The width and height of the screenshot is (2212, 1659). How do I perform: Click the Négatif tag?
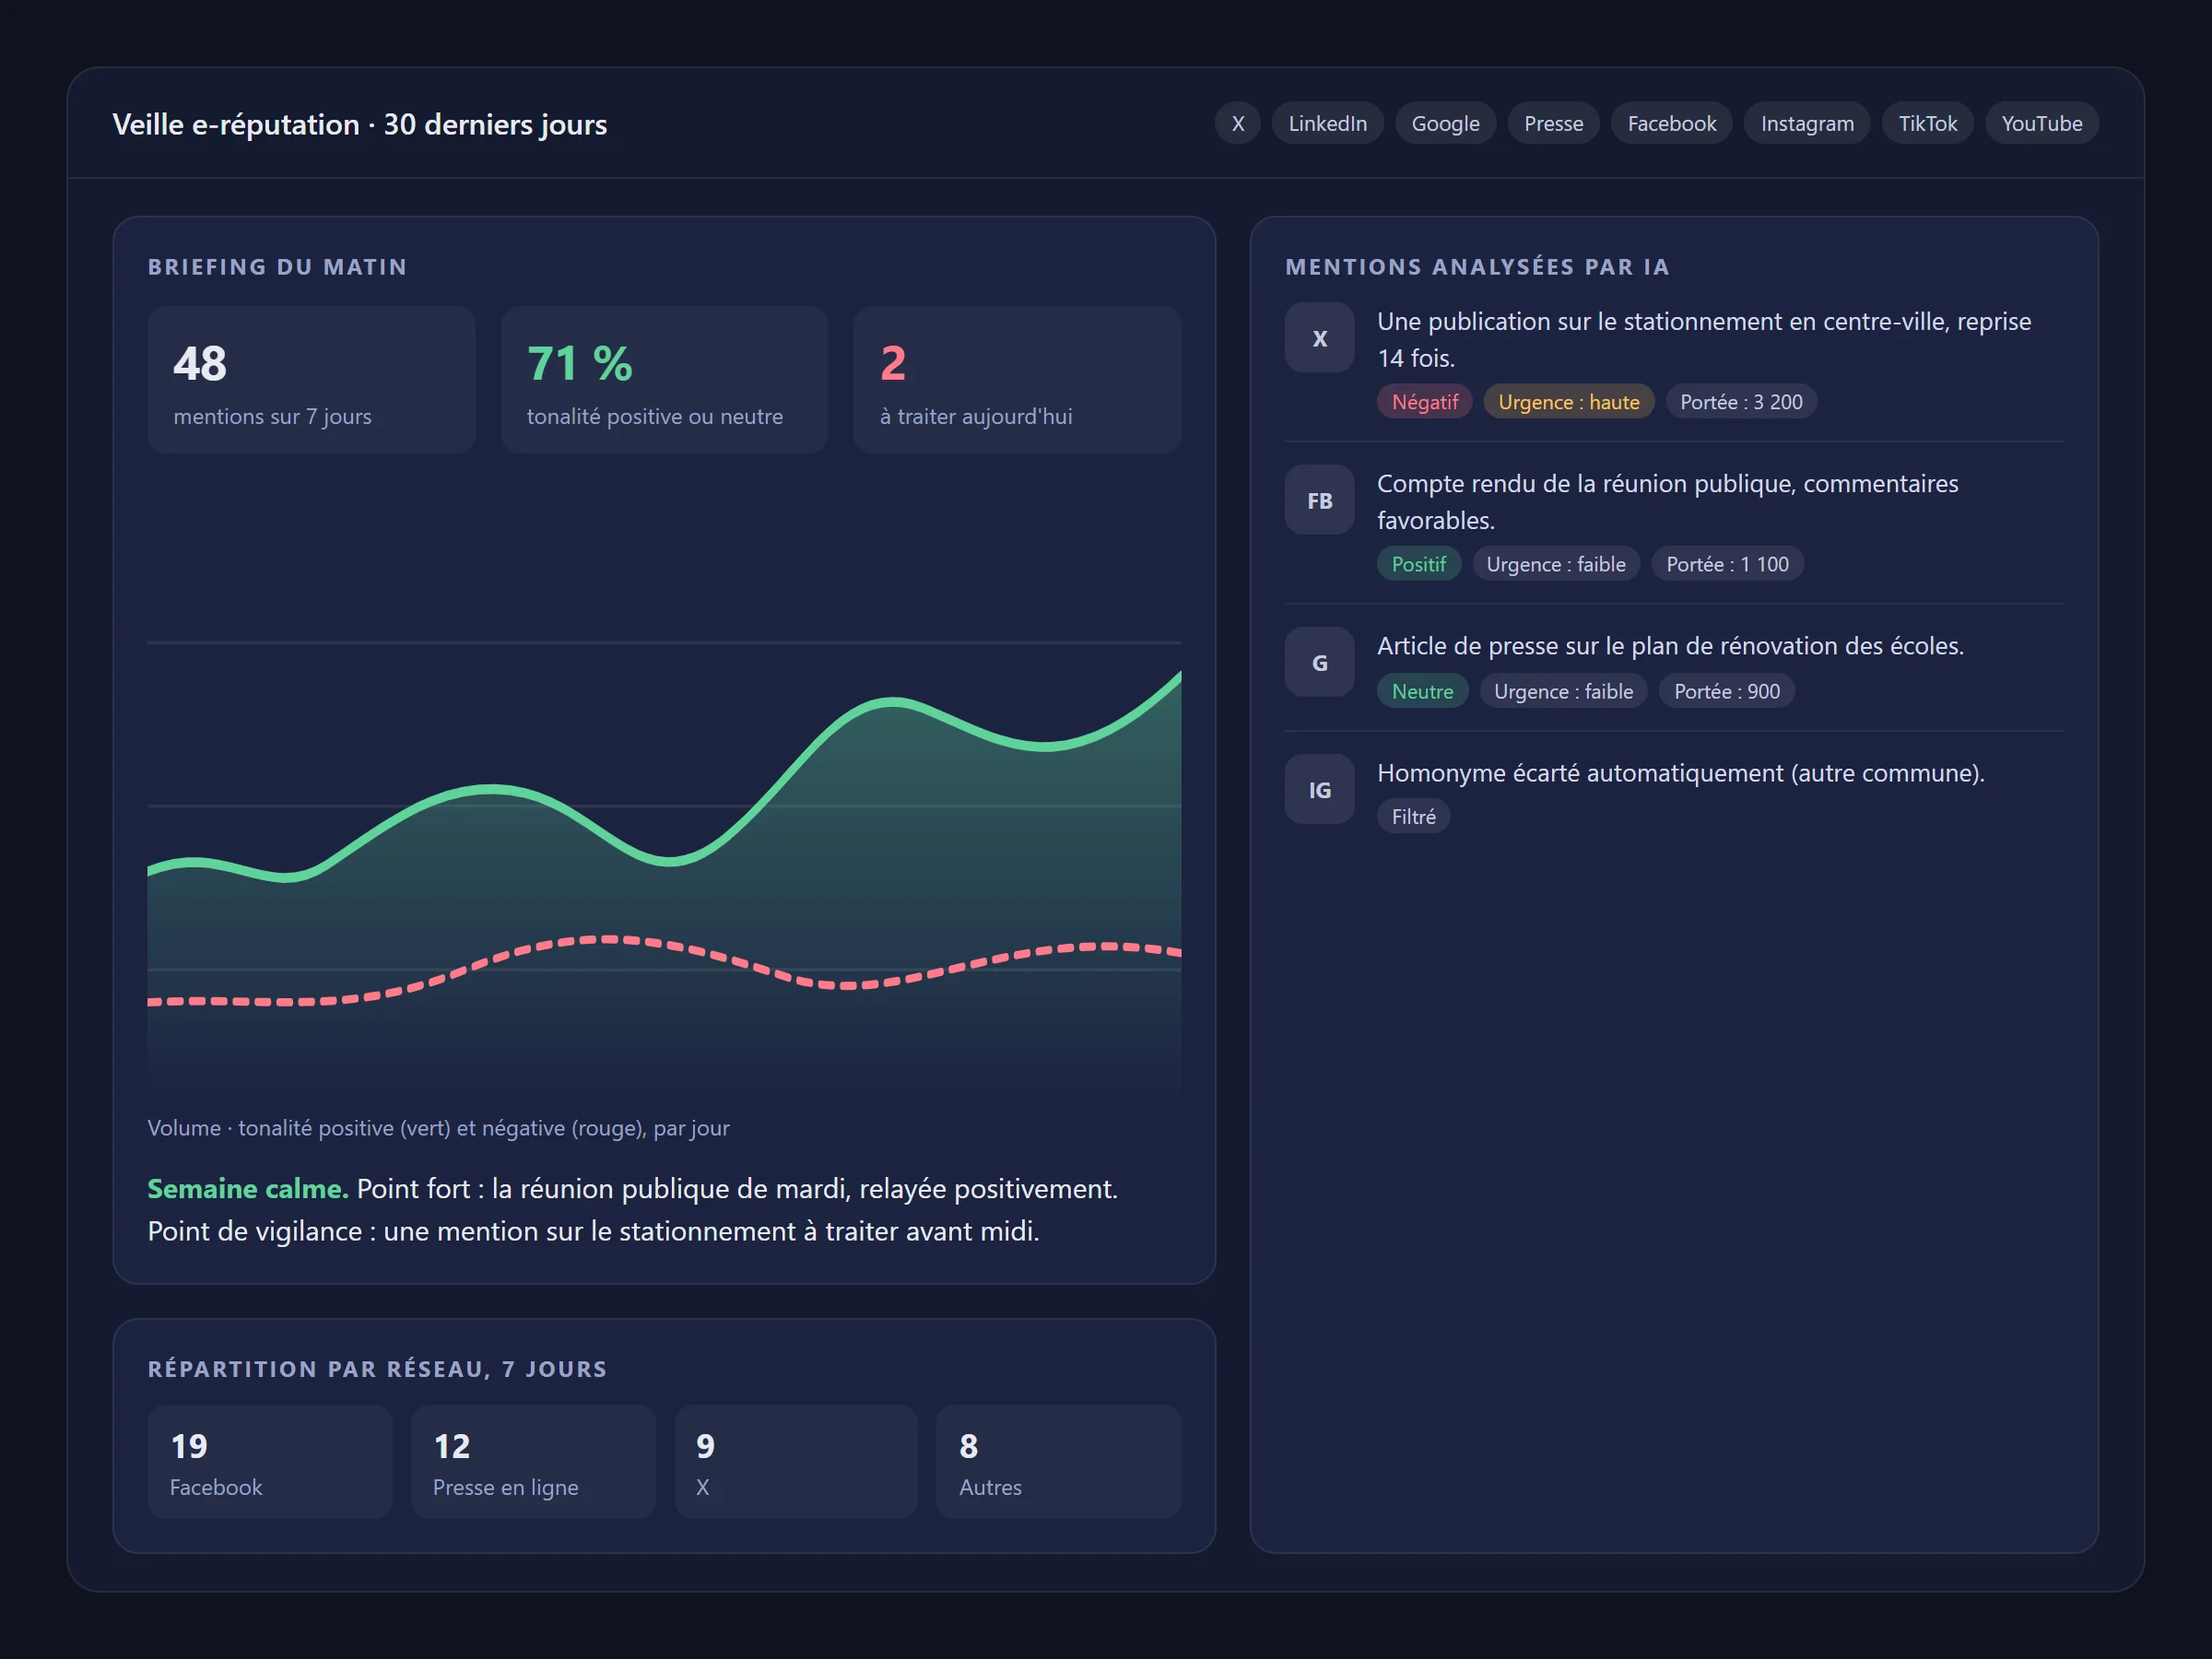click(1424, 402)
